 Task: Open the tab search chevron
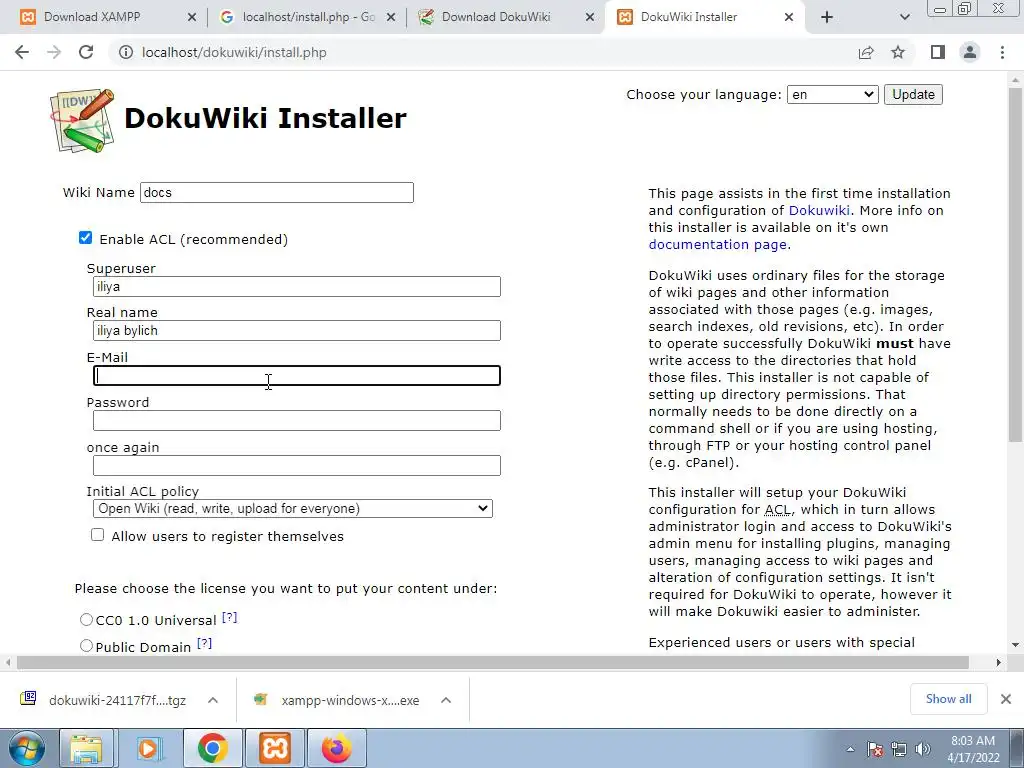click(x=904, y=17)
